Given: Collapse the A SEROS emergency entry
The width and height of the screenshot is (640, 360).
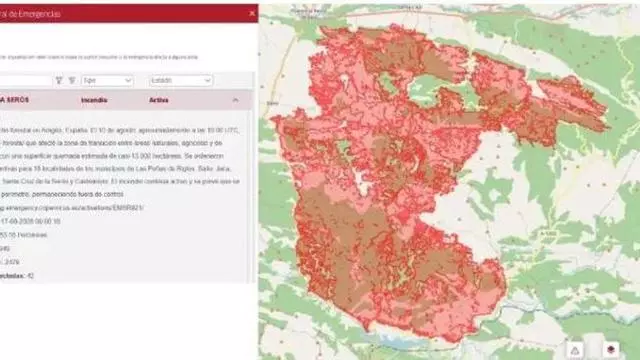Looking at the screenshot, I should (236, 100).
